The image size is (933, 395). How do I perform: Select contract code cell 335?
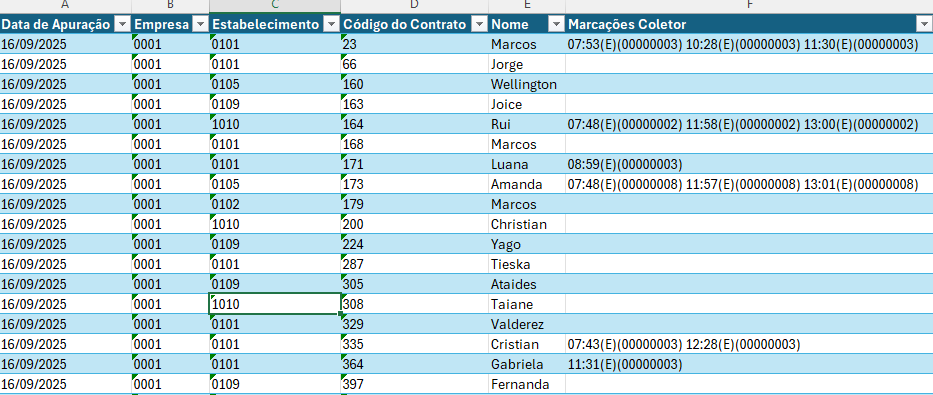click(415, 344)
